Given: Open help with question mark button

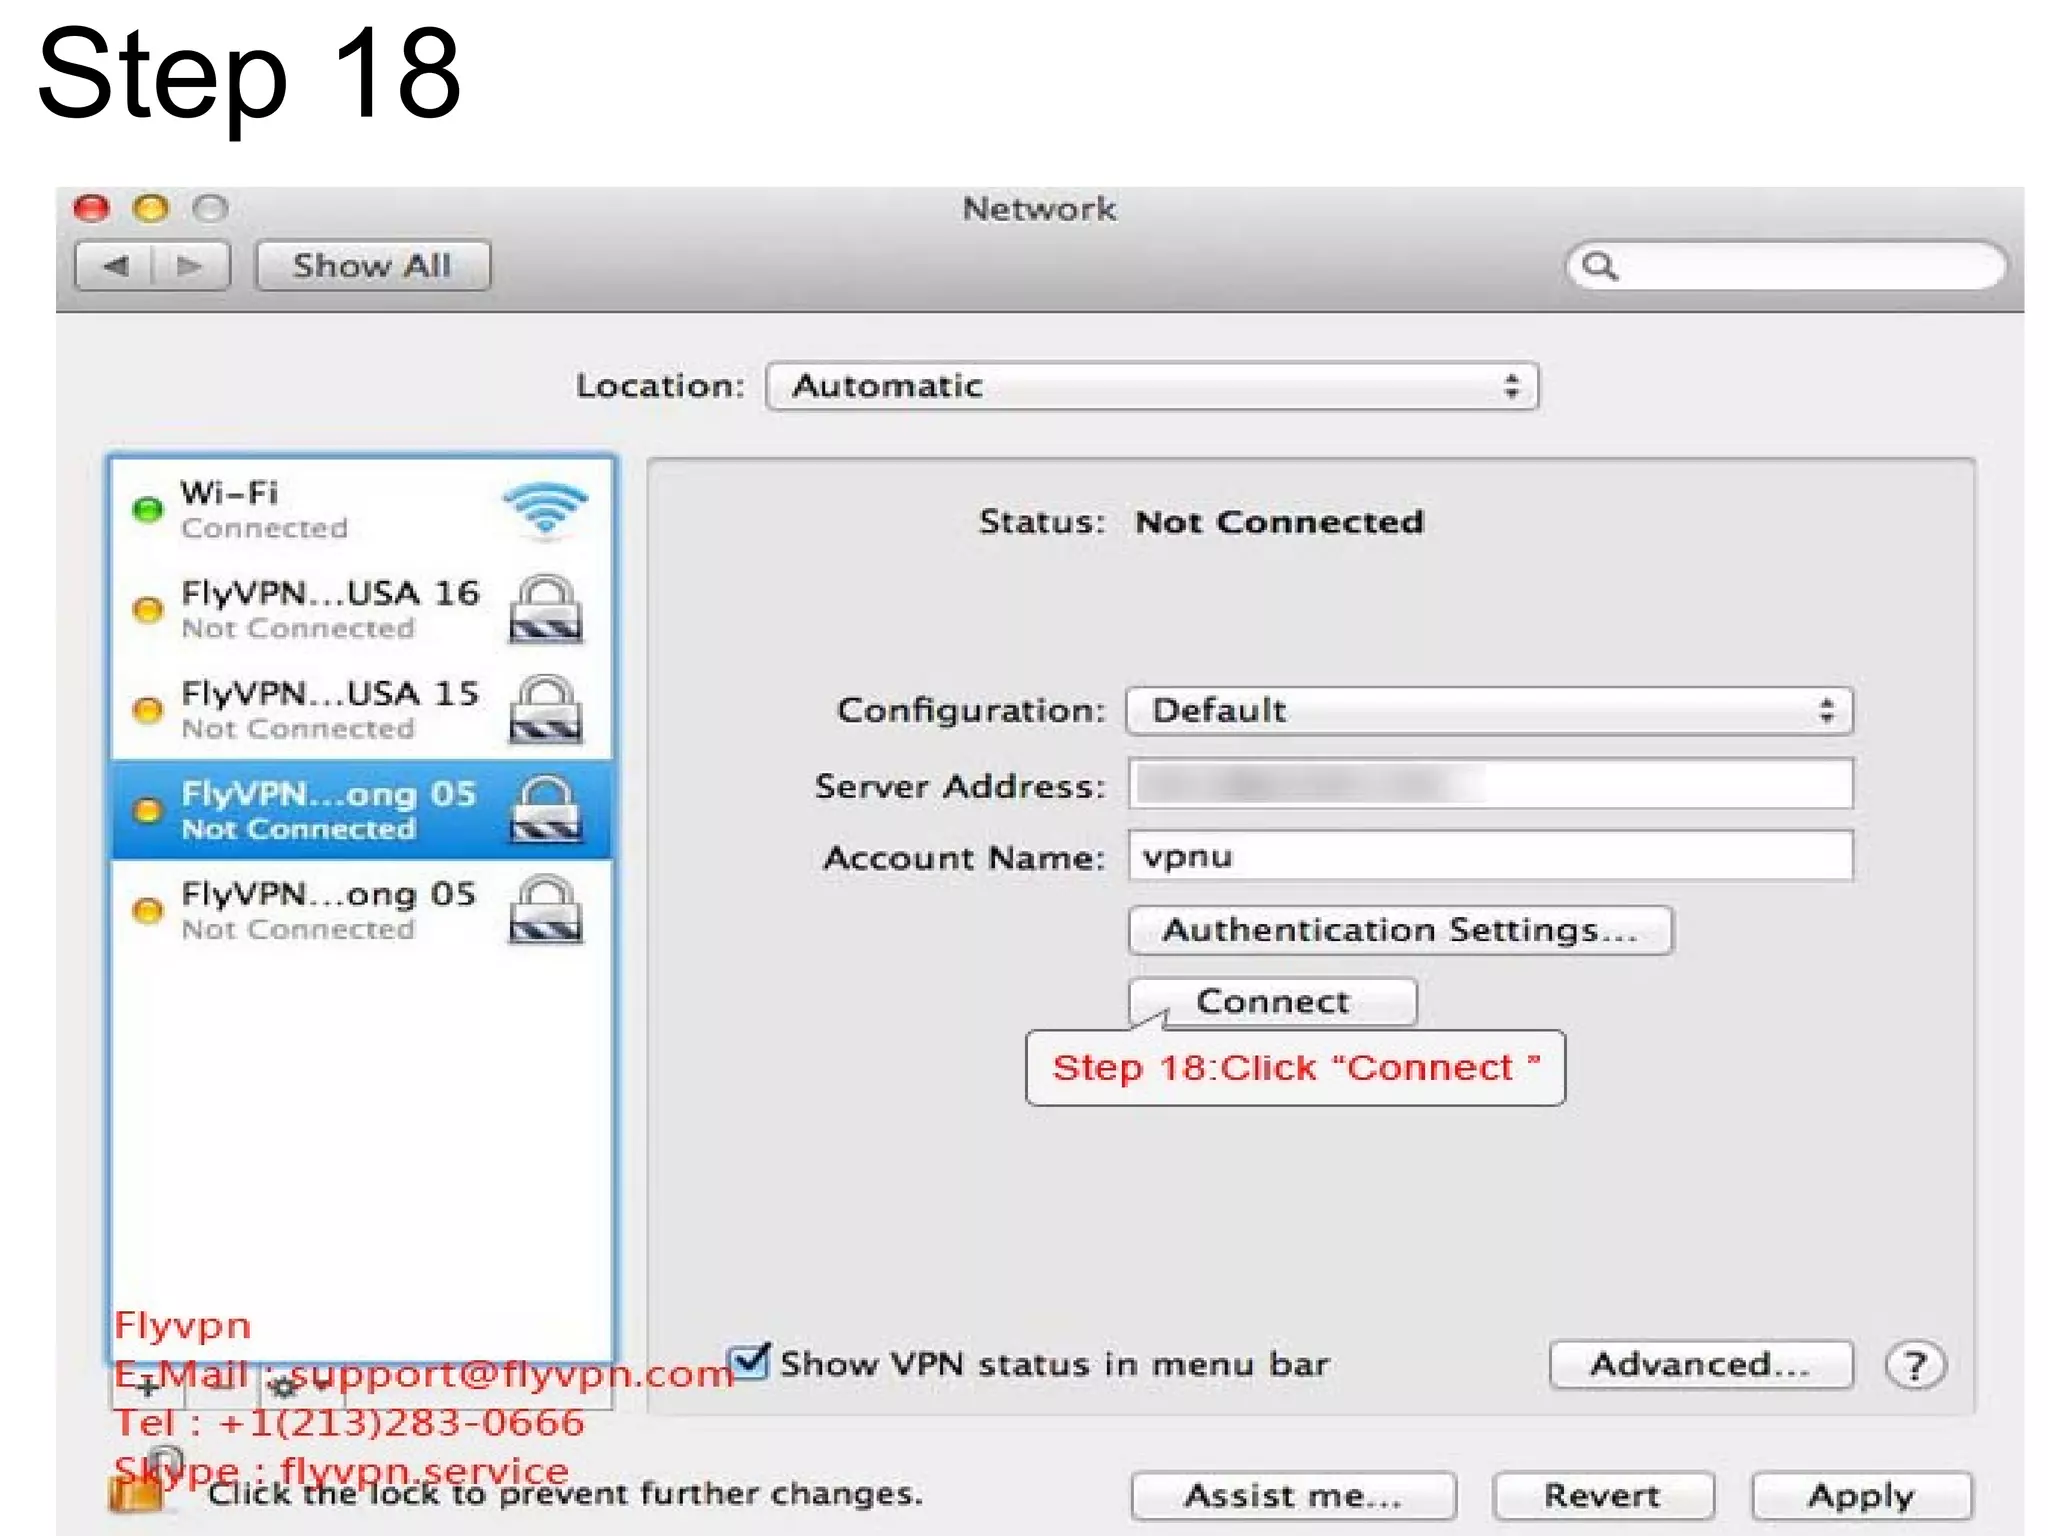Looking at the screenshot, I should 1914,1365.
